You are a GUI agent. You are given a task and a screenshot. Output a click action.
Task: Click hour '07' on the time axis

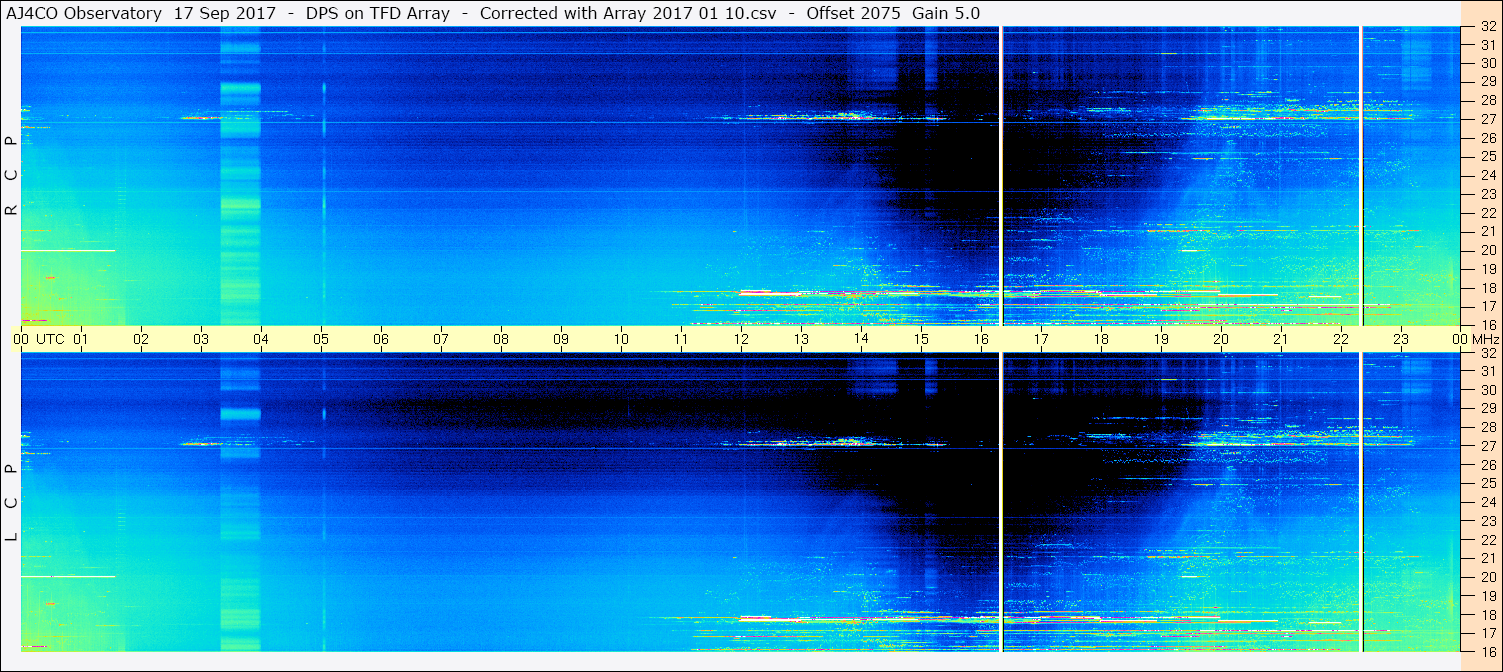(x=441, y=339)
